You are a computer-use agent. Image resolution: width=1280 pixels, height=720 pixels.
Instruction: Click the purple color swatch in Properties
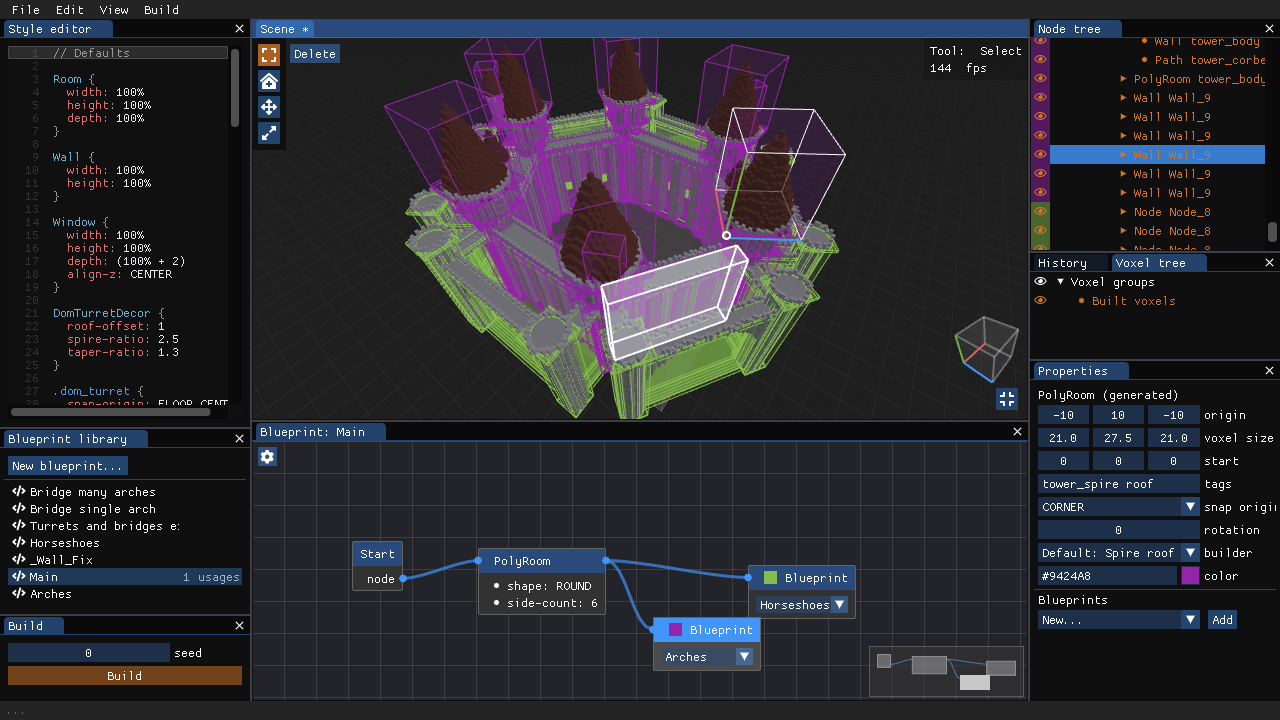click(x=1190, y=576)
